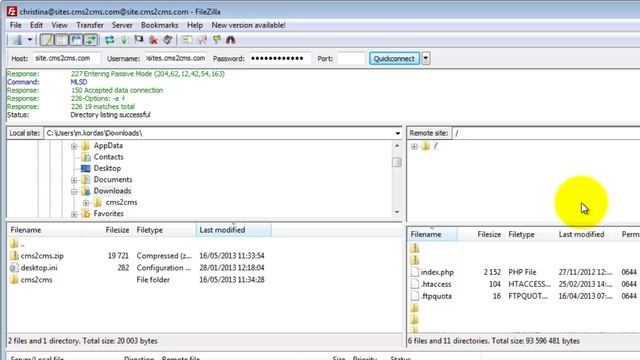Open the File menu
The height and width of the screenshot is (360, 640).
pos(16,25)
